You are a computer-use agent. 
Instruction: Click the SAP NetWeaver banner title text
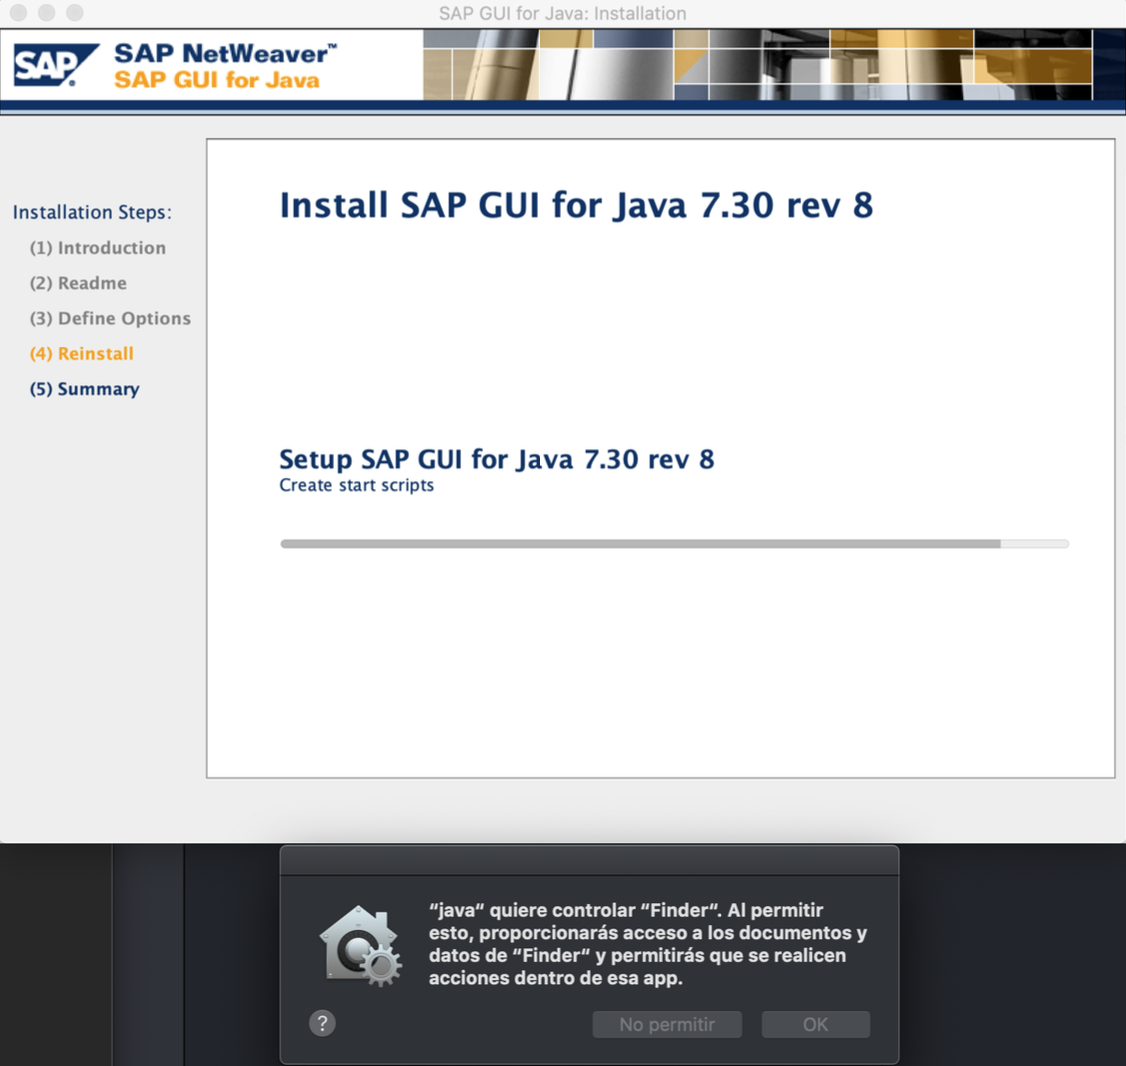(x=225, y=54)
